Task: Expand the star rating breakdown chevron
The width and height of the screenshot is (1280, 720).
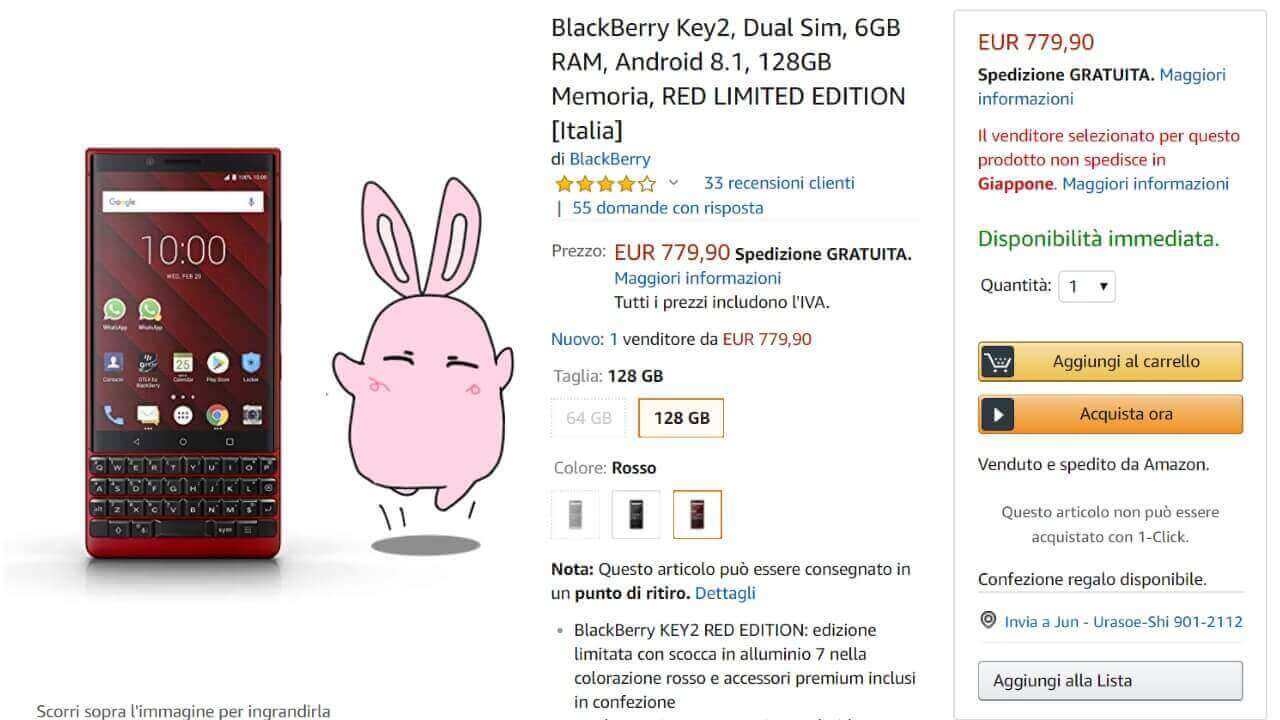Action: pyautogui.click(x=673, y=183)
